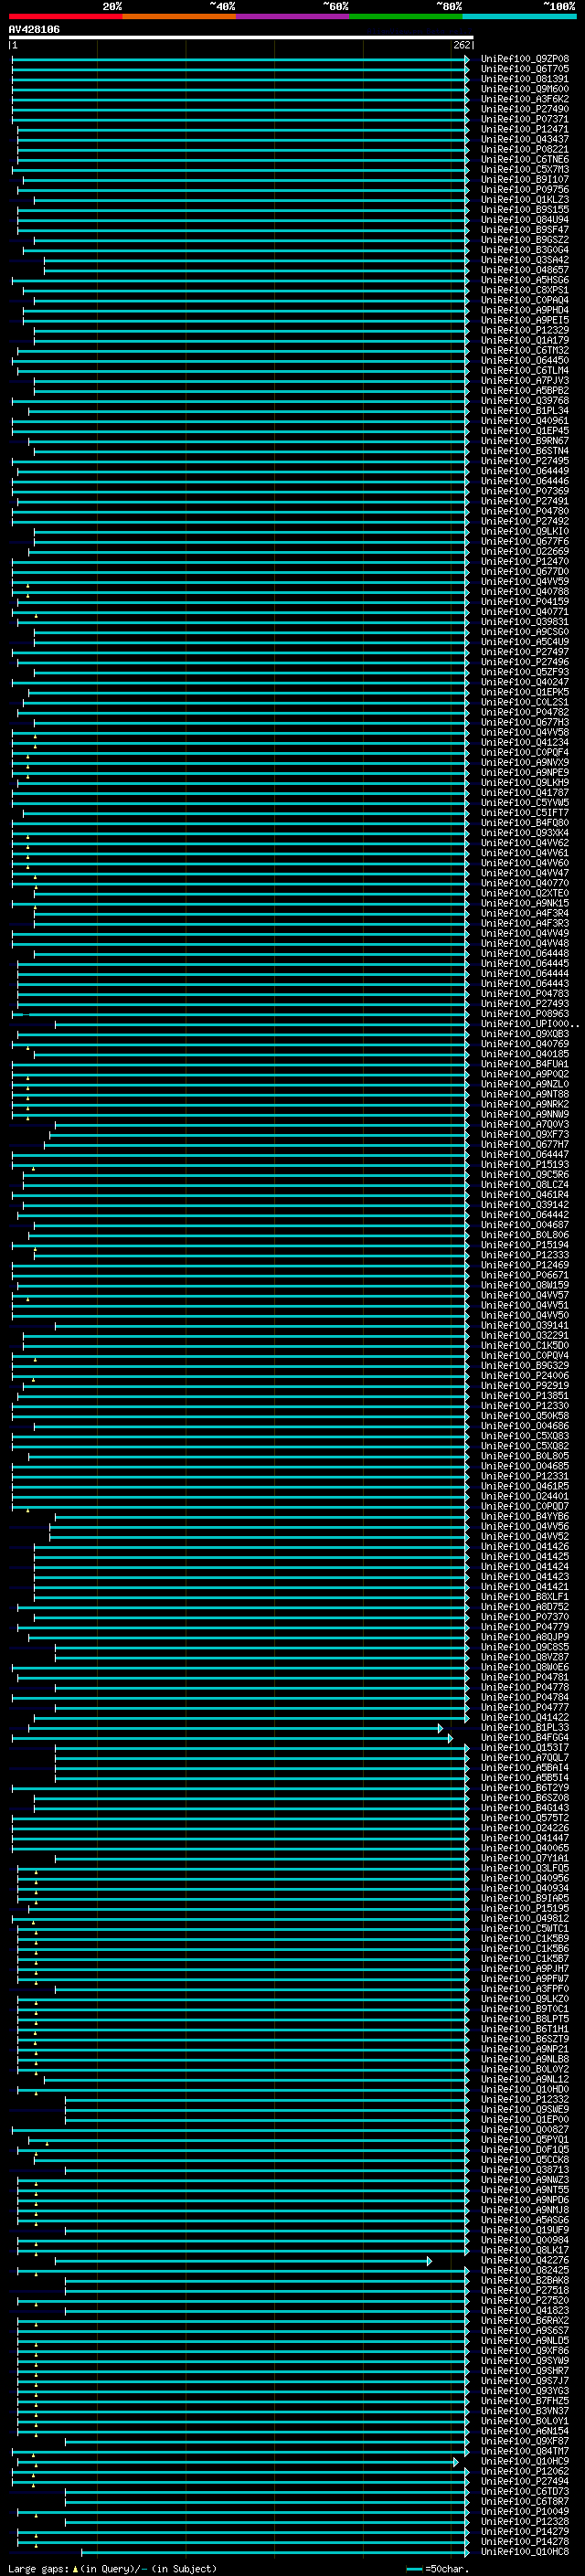Image resolution: width=585 pixels, height=2576 pixels.
Task: Click the label UniRef100_C5X7M3
Action: (525, 169)
